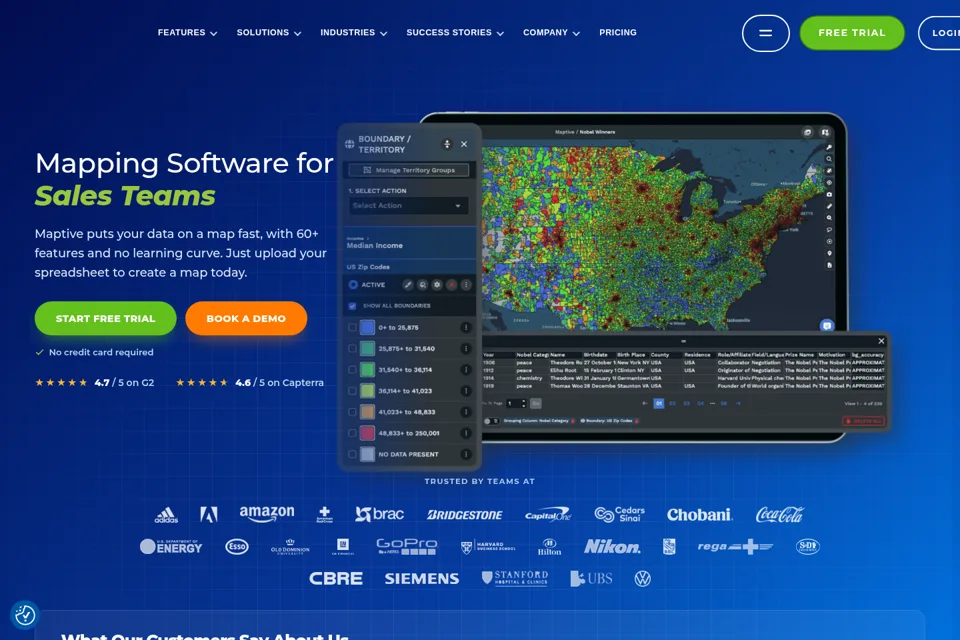960x640 pixels.
Task: Open options menu for 0+ to 25,875 row
Action: (x=466, y=328)
